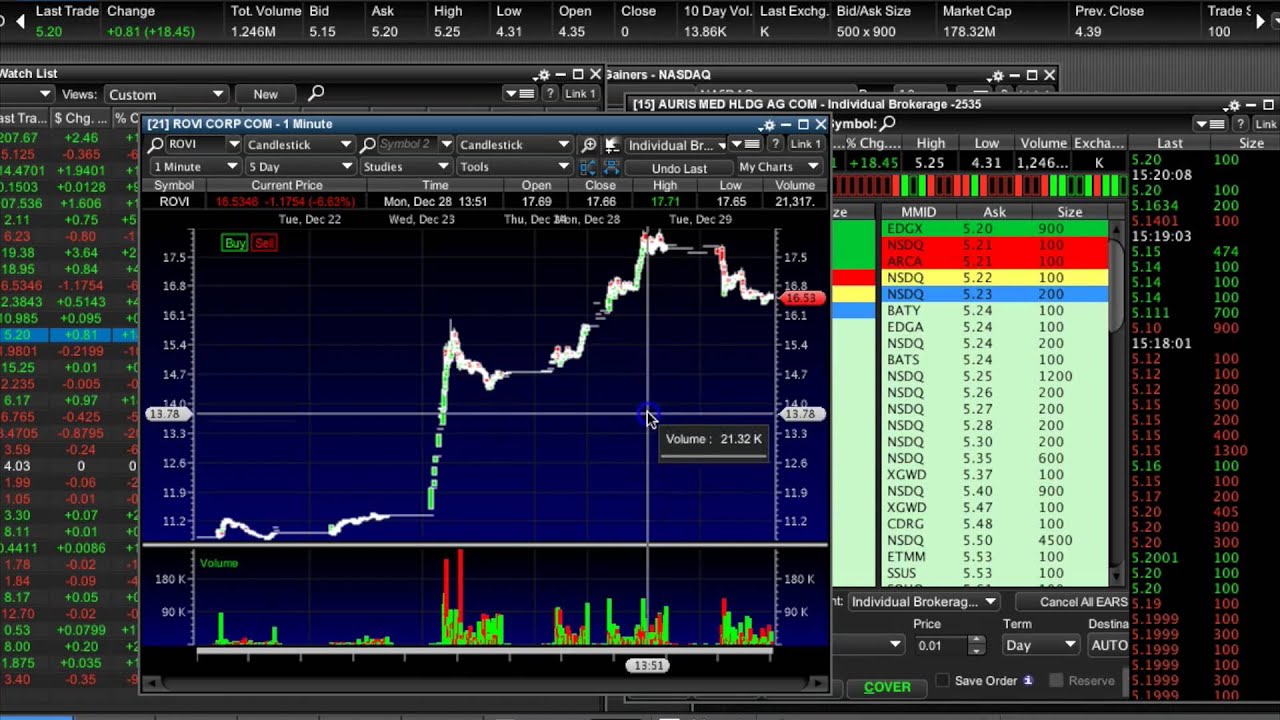
Task: Click the 16.53 current price marker
Action: tap(801, 298)
